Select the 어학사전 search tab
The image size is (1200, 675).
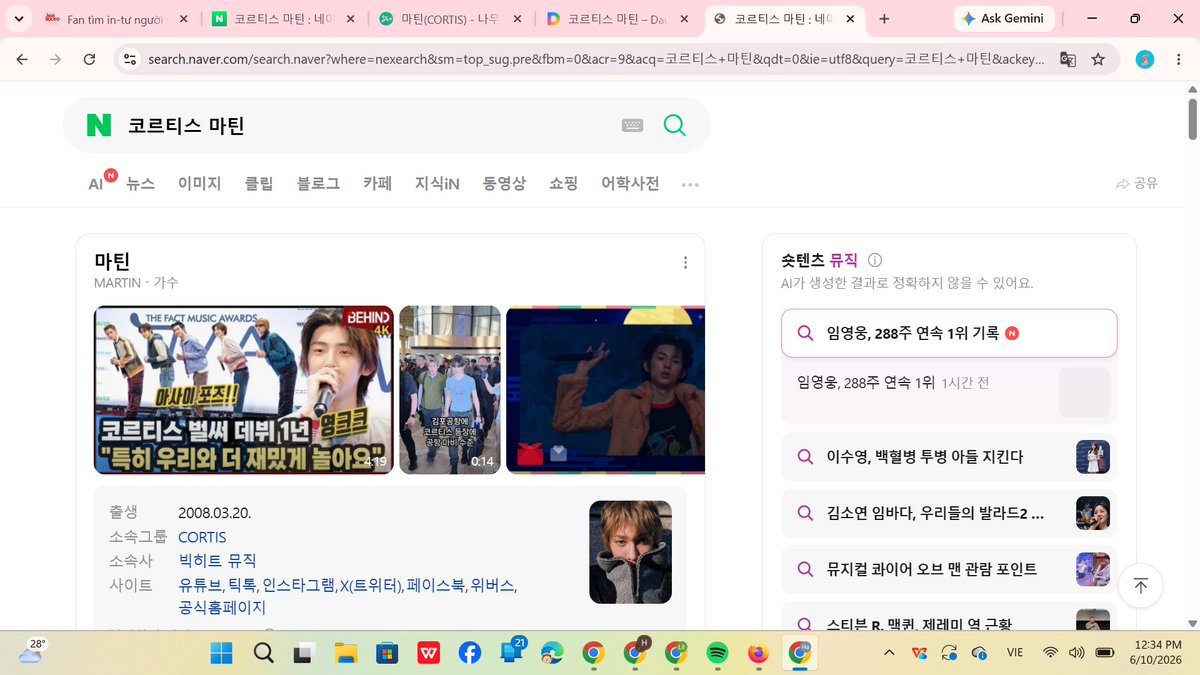630,183
